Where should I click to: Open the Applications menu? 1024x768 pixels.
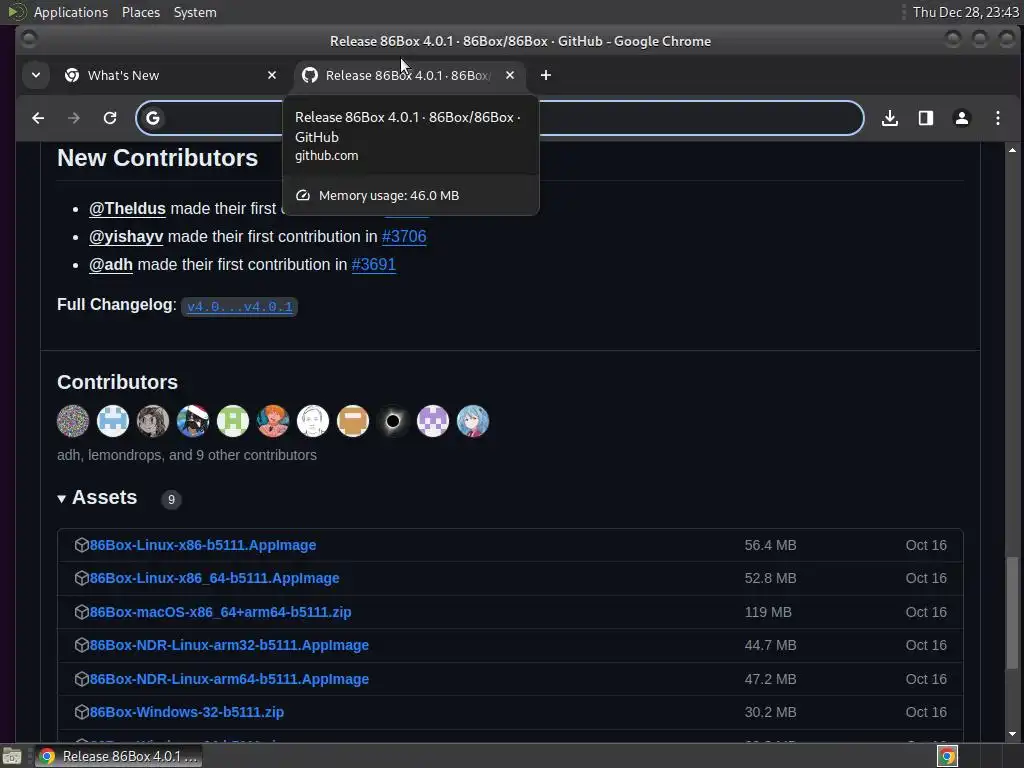(x=71, y=12)
